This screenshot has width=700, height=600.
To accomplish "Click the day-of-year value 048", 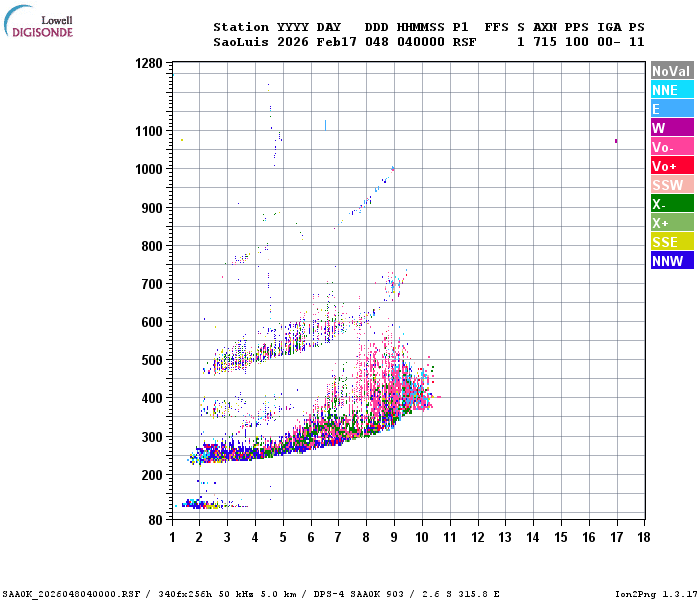I will point(376,42).
